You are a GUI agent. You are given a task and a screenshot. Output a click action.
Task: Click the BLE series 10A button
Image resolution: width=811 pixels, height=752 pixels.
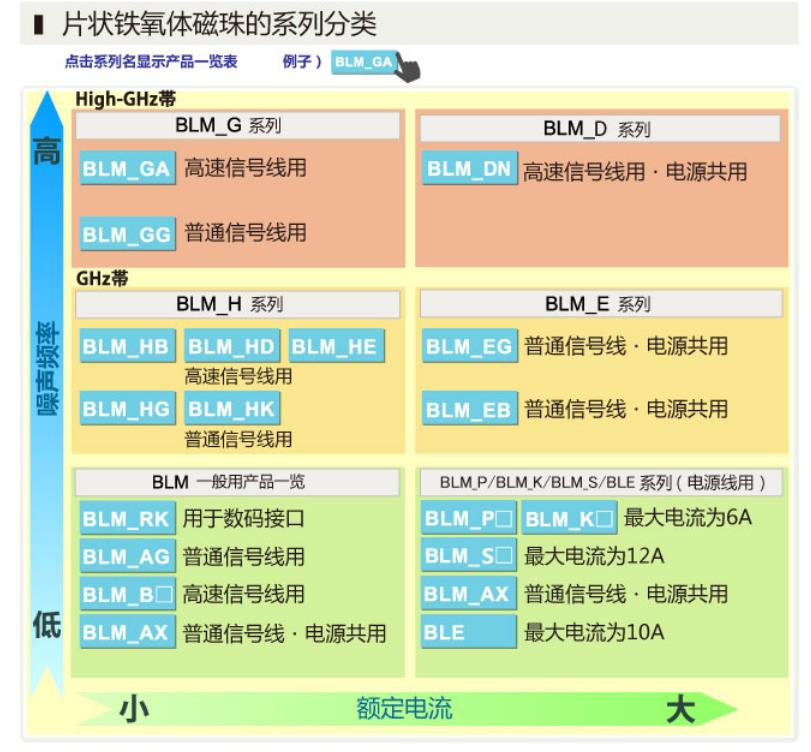(468, 633)
